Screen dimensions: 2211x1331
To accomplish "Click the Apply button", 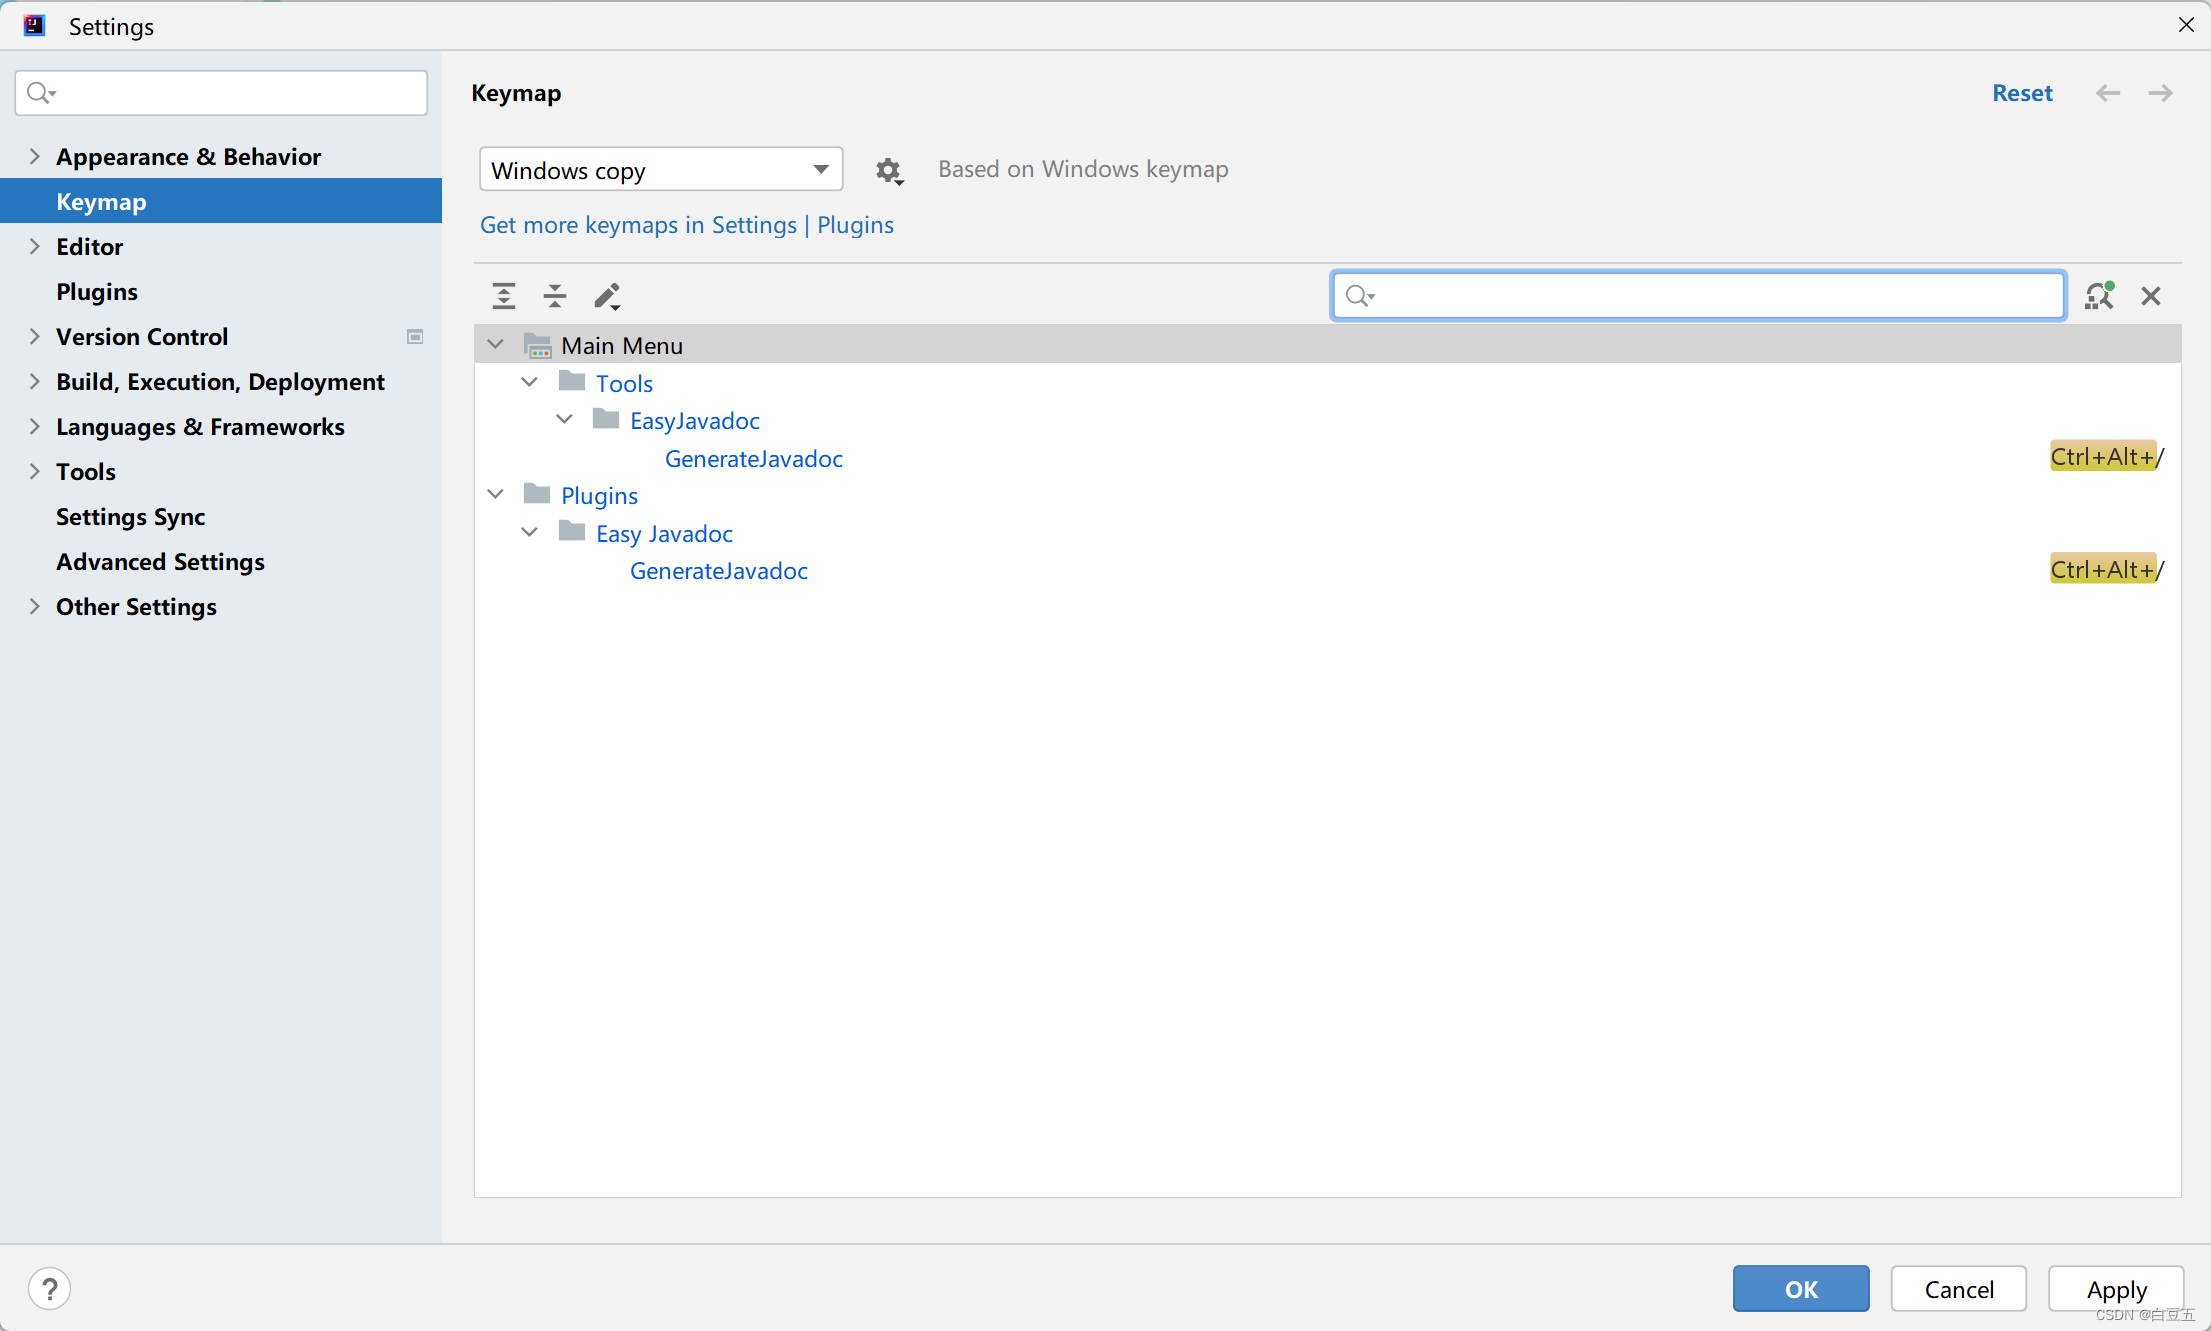I will pyautogui.click(x=2116, y=1289).
